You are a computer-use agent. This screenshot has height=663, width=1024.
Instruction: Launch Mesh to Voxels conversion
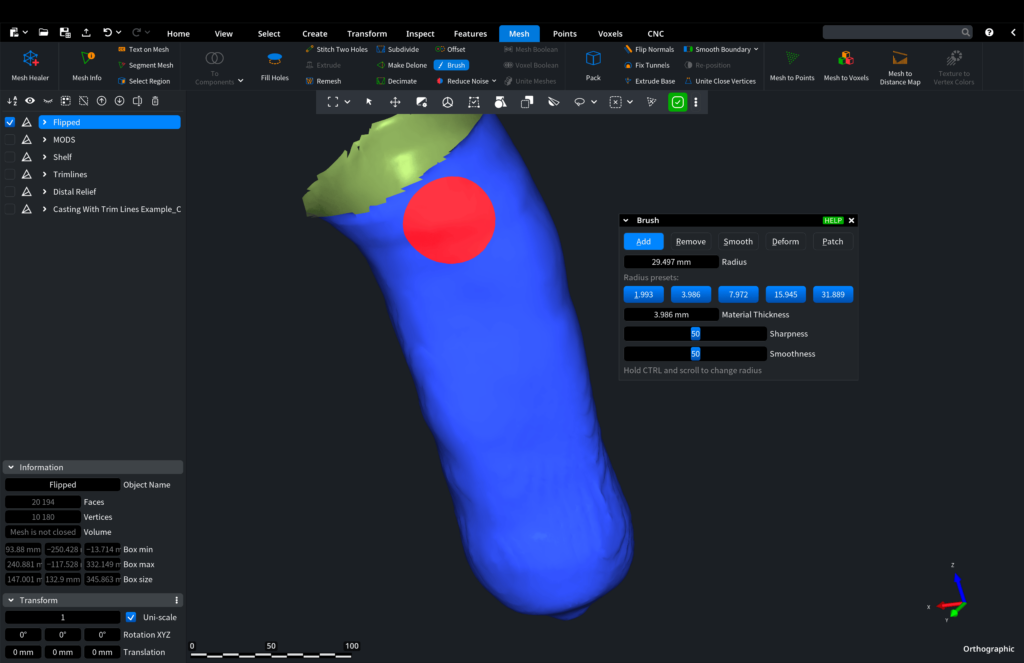click(846, 64)
